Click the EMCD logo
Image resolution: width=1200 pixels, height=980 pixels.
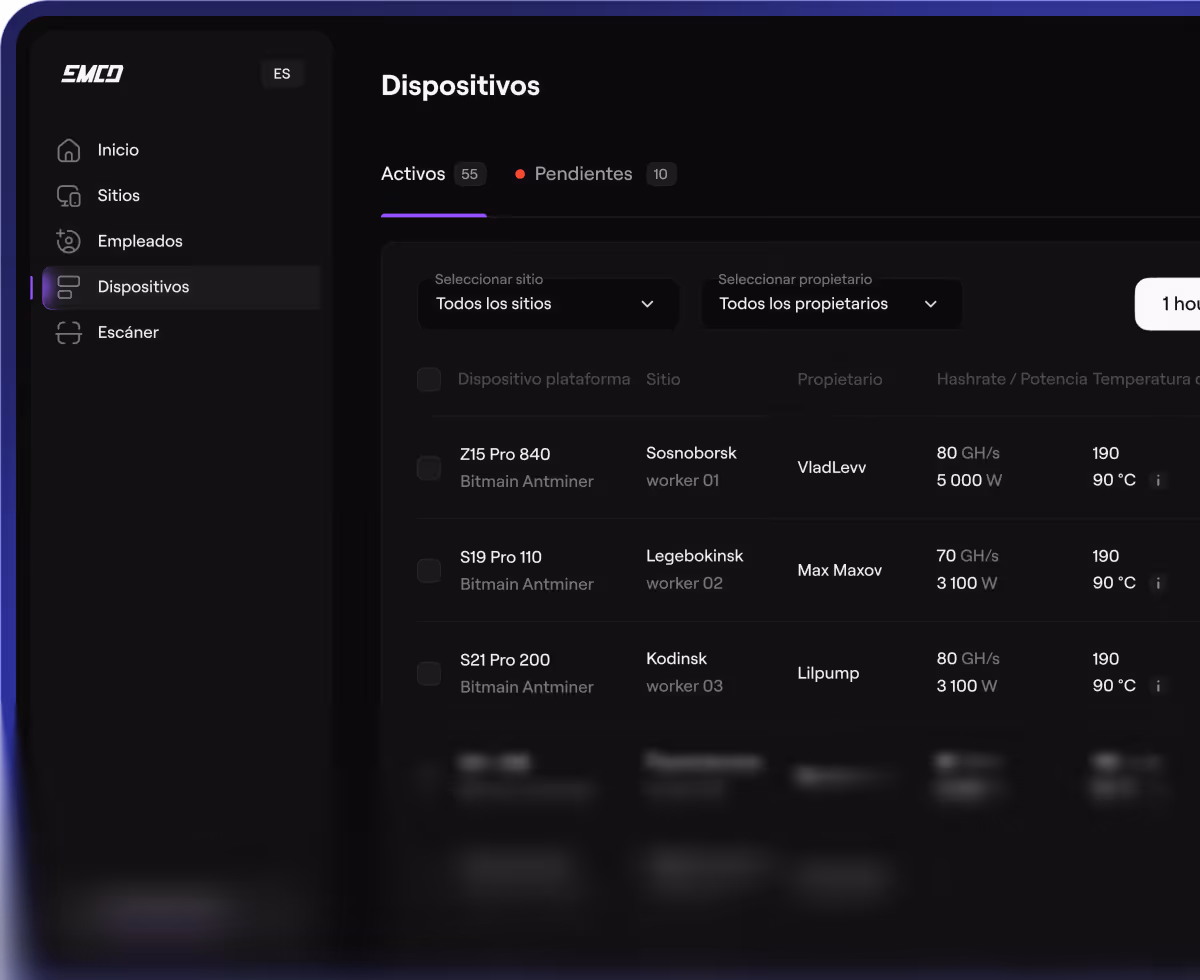click(x=92, y=74)
